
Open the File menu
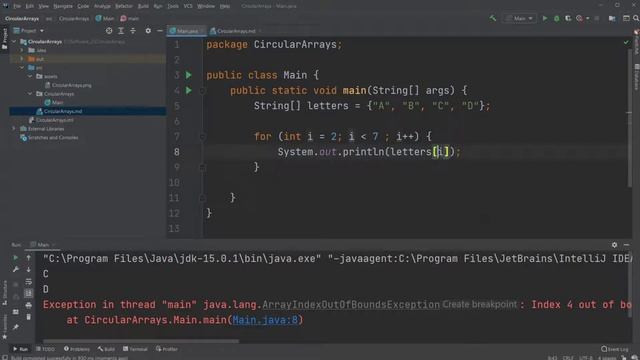pos(17,6)
